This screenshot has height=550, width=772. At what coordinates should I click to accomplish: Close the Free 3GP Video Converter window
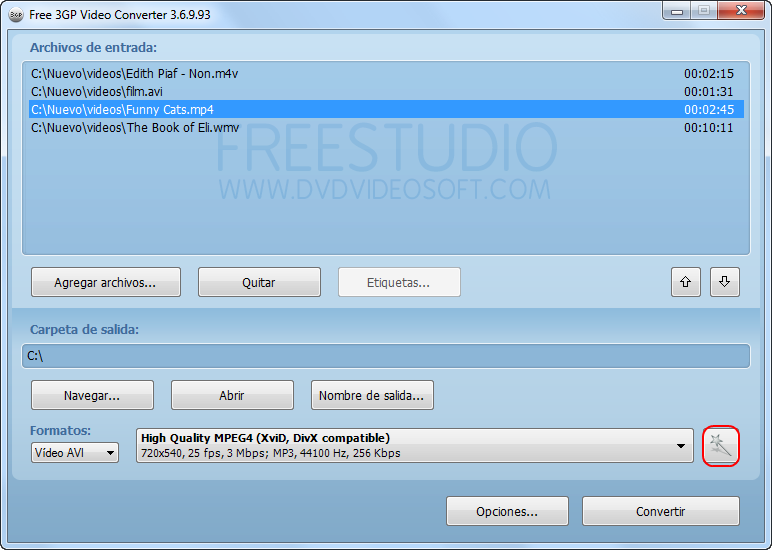click(x=741, y=11)
